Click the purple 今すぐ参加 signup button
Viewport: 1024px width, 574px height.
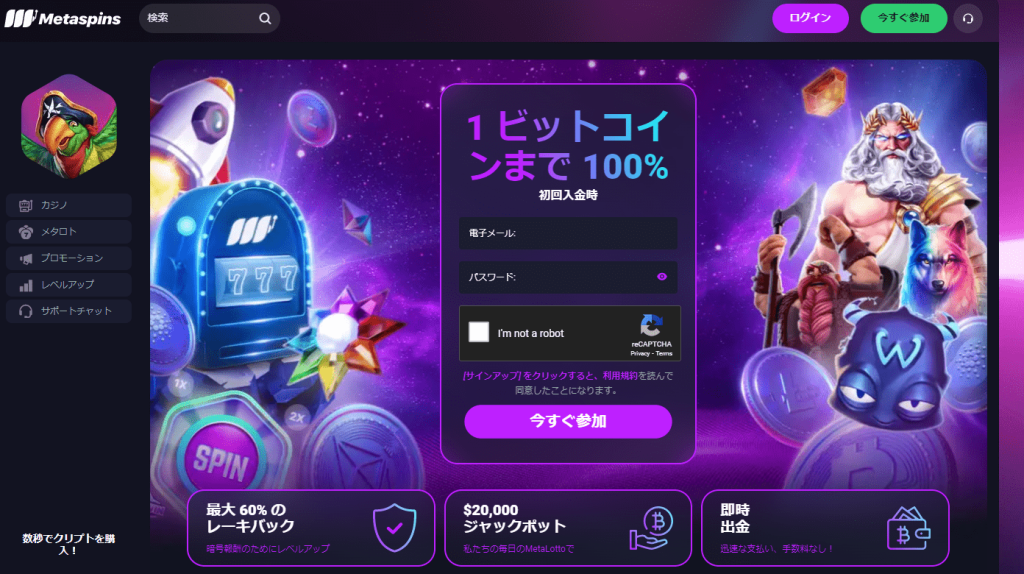click(x=568, y=421)
